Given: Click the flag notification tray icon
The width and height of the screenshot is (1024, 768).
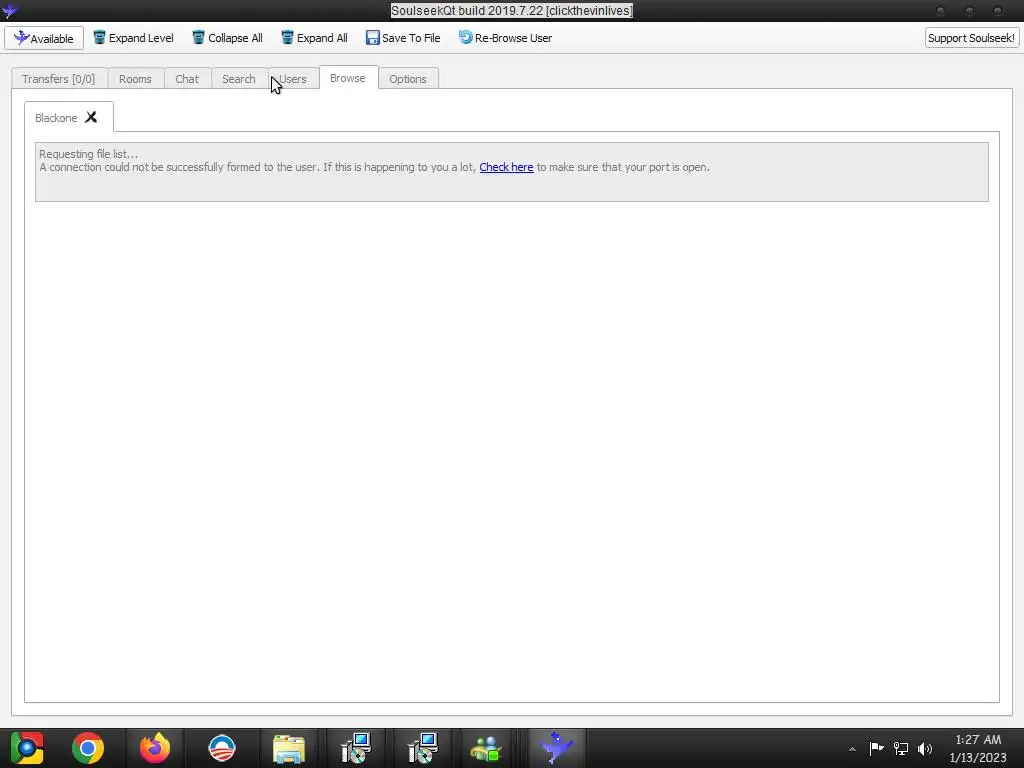Looking at the screenshot, I should (876, 748).
